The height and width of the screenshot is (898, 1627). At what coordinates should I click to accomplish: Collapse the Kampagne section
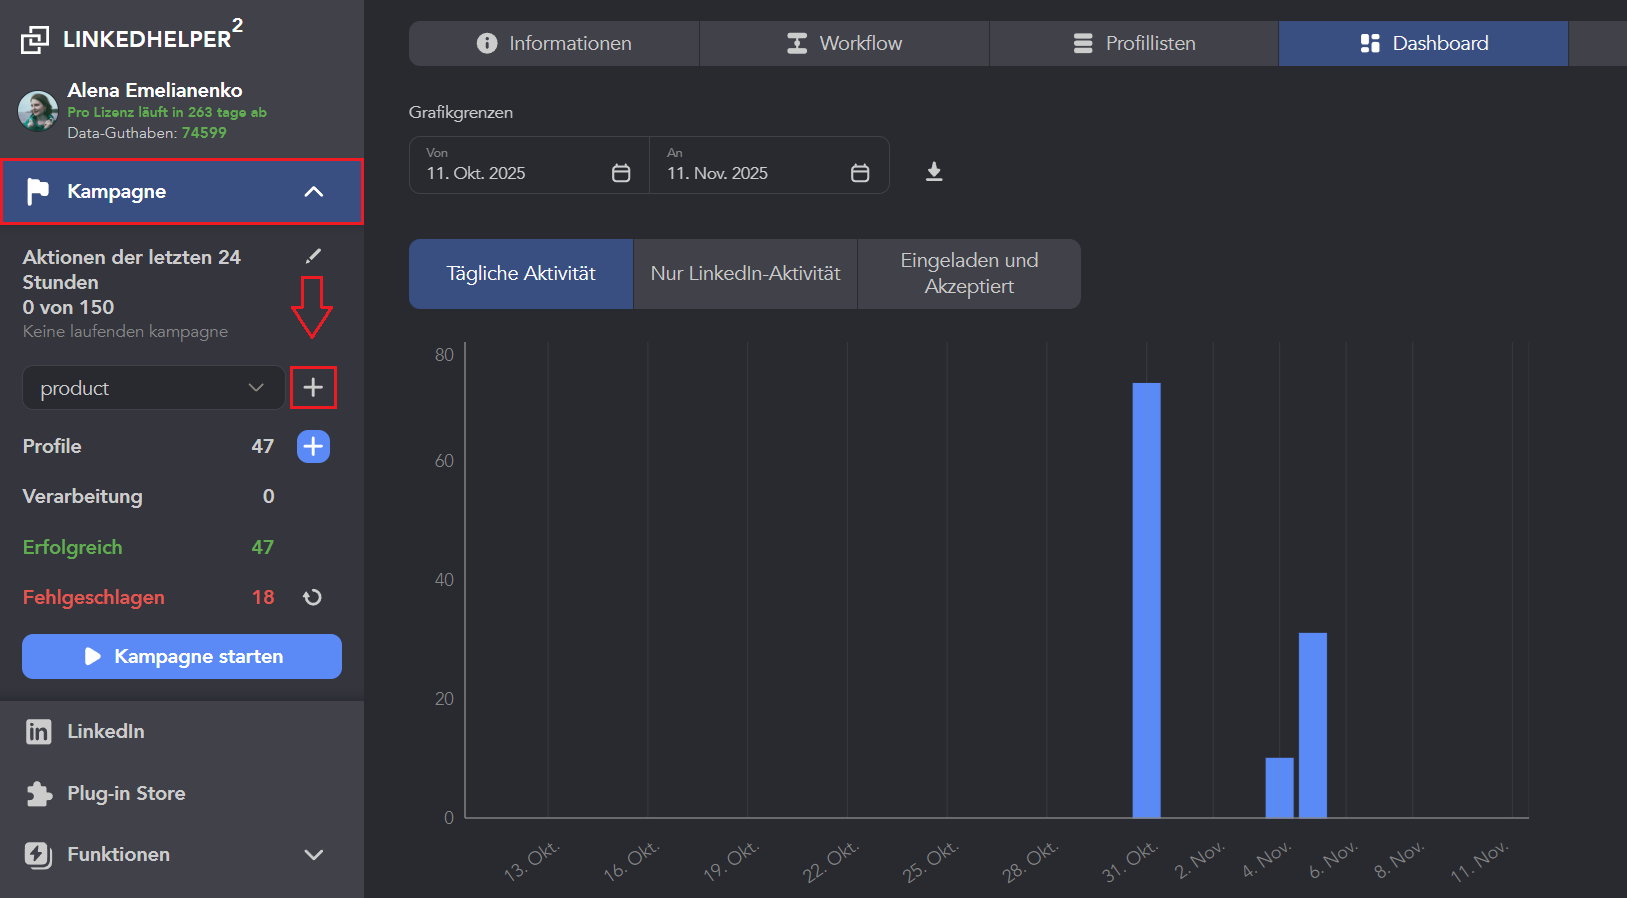point(313,192)
